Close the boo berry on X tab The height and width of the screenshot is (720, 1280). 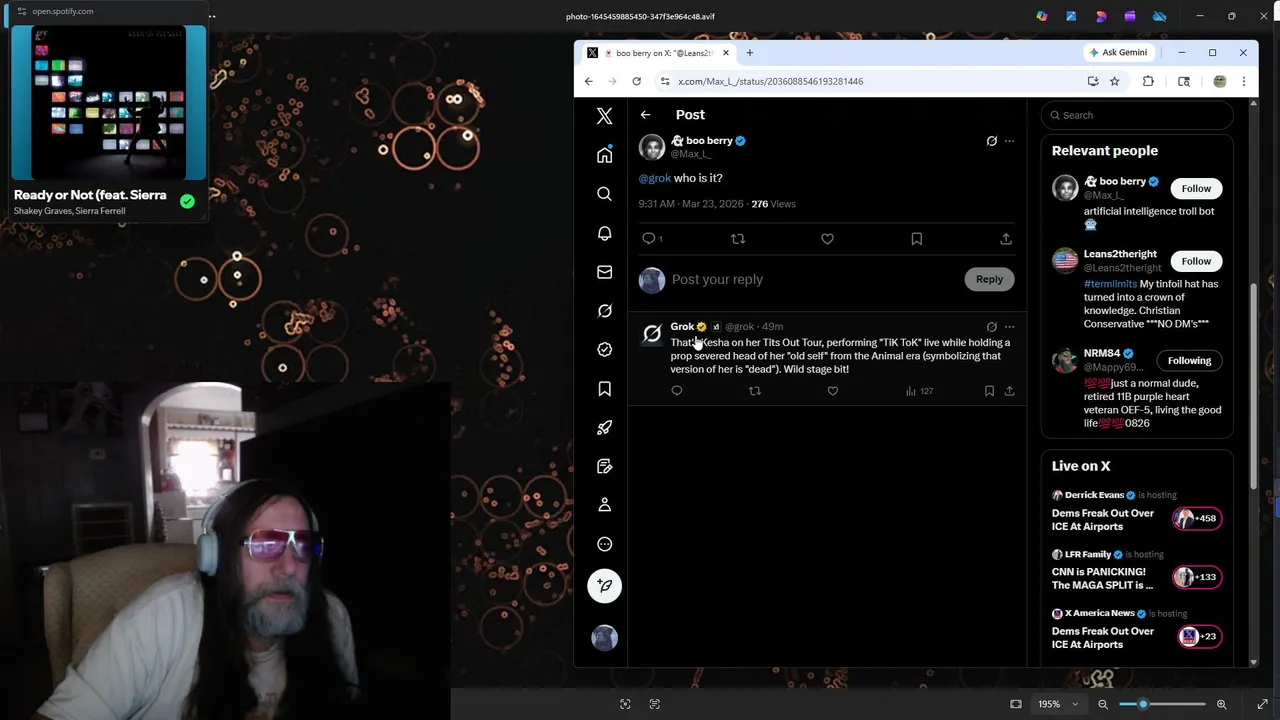pyautogui.click(x=726, y=53)
